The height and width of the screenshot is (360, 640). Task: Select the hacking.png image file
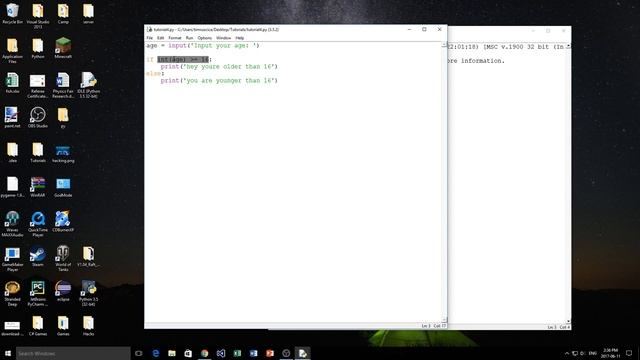[63, 153]
